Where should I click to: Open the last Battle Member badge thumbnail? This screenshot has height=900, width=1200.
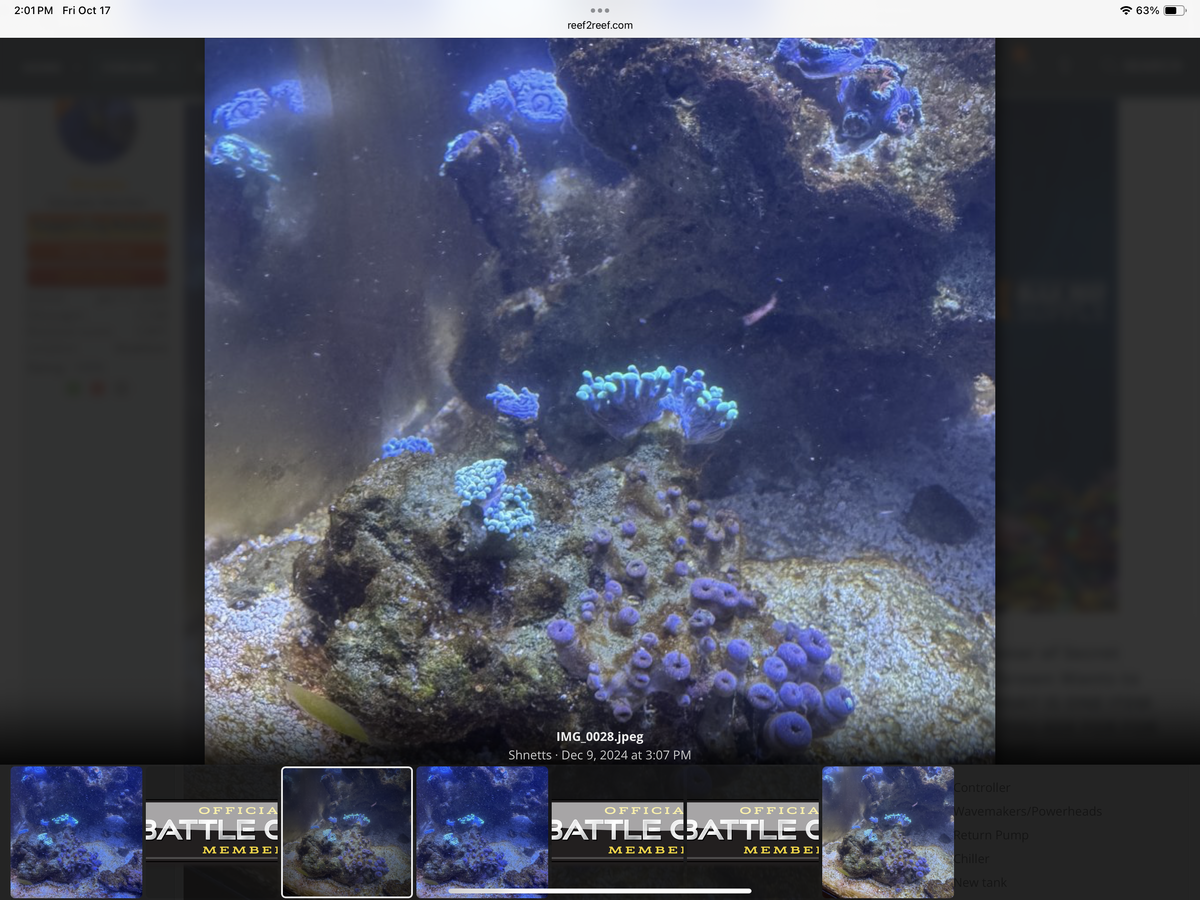pyautogui.click(x=753, y=830)
